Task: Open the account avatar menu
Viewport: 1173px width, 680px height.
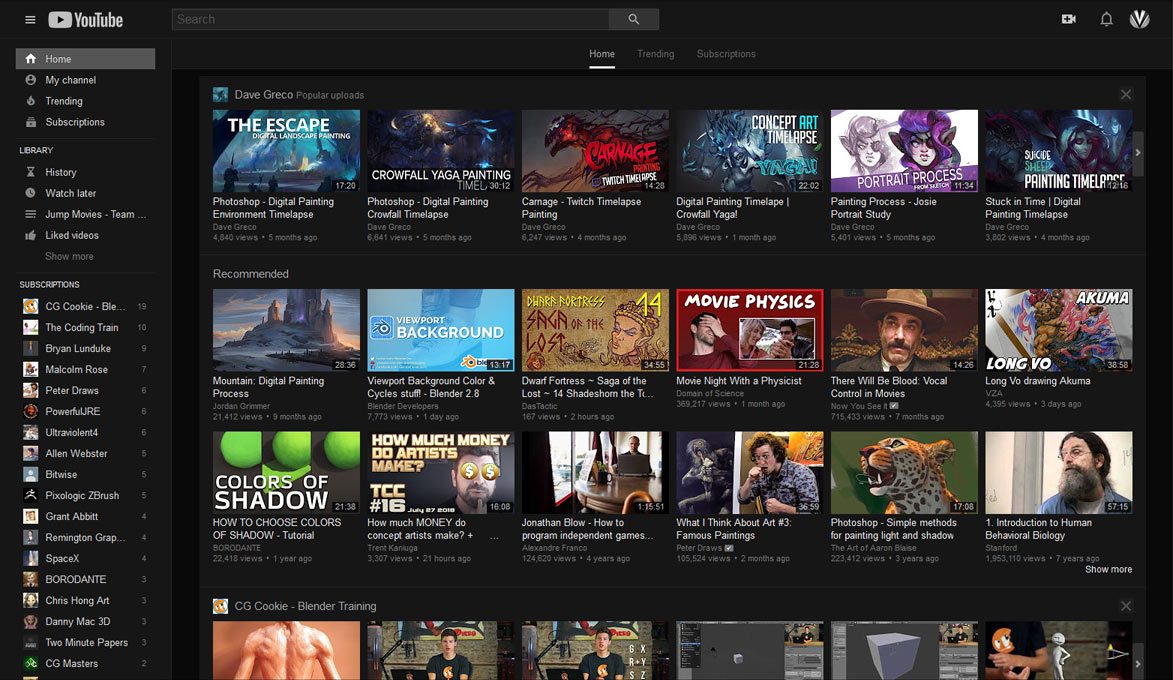Action: [x=1139, y=19]
